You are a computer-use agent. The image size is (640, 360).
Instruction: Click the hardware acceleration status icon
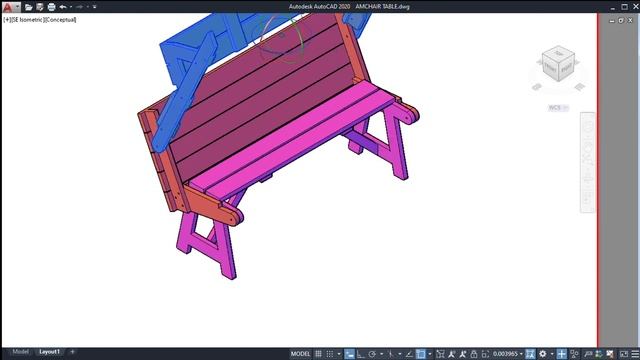tap(599, 354)
